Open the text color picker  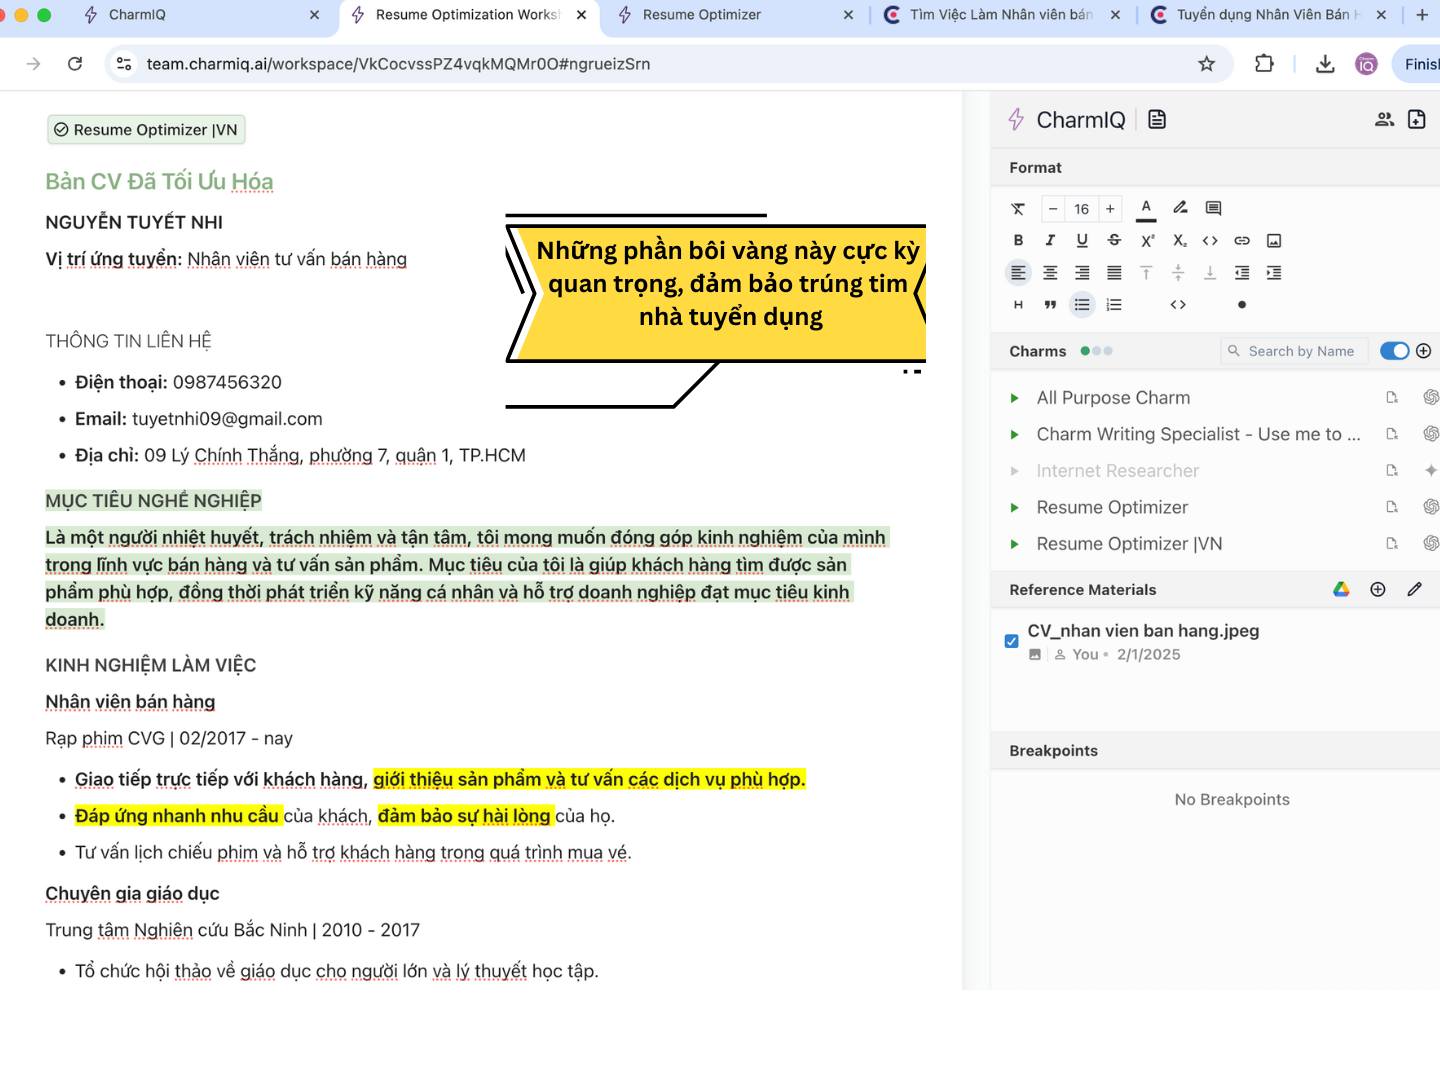(x=1146, y=208)
